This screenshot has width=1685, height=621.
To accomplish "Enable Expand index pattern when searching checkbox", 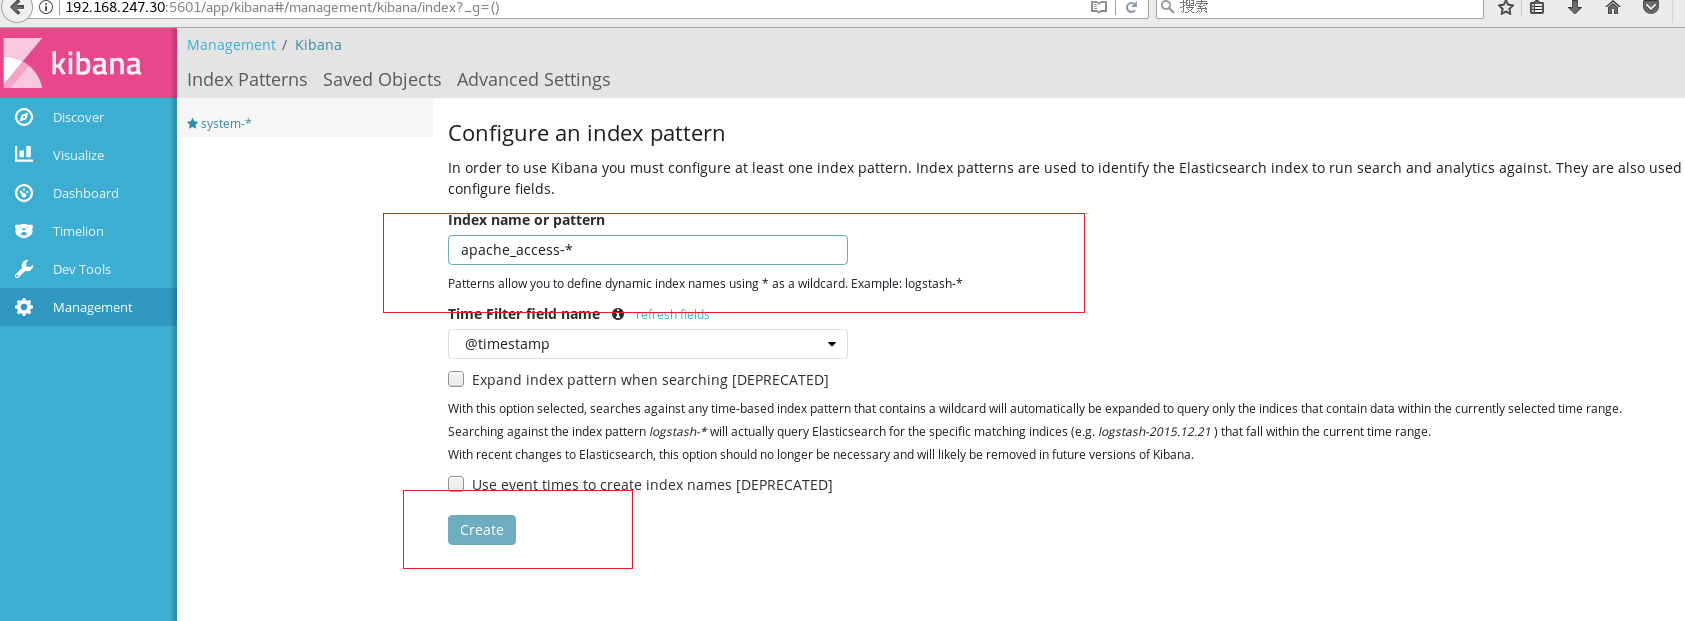I will tap(456, 379).
